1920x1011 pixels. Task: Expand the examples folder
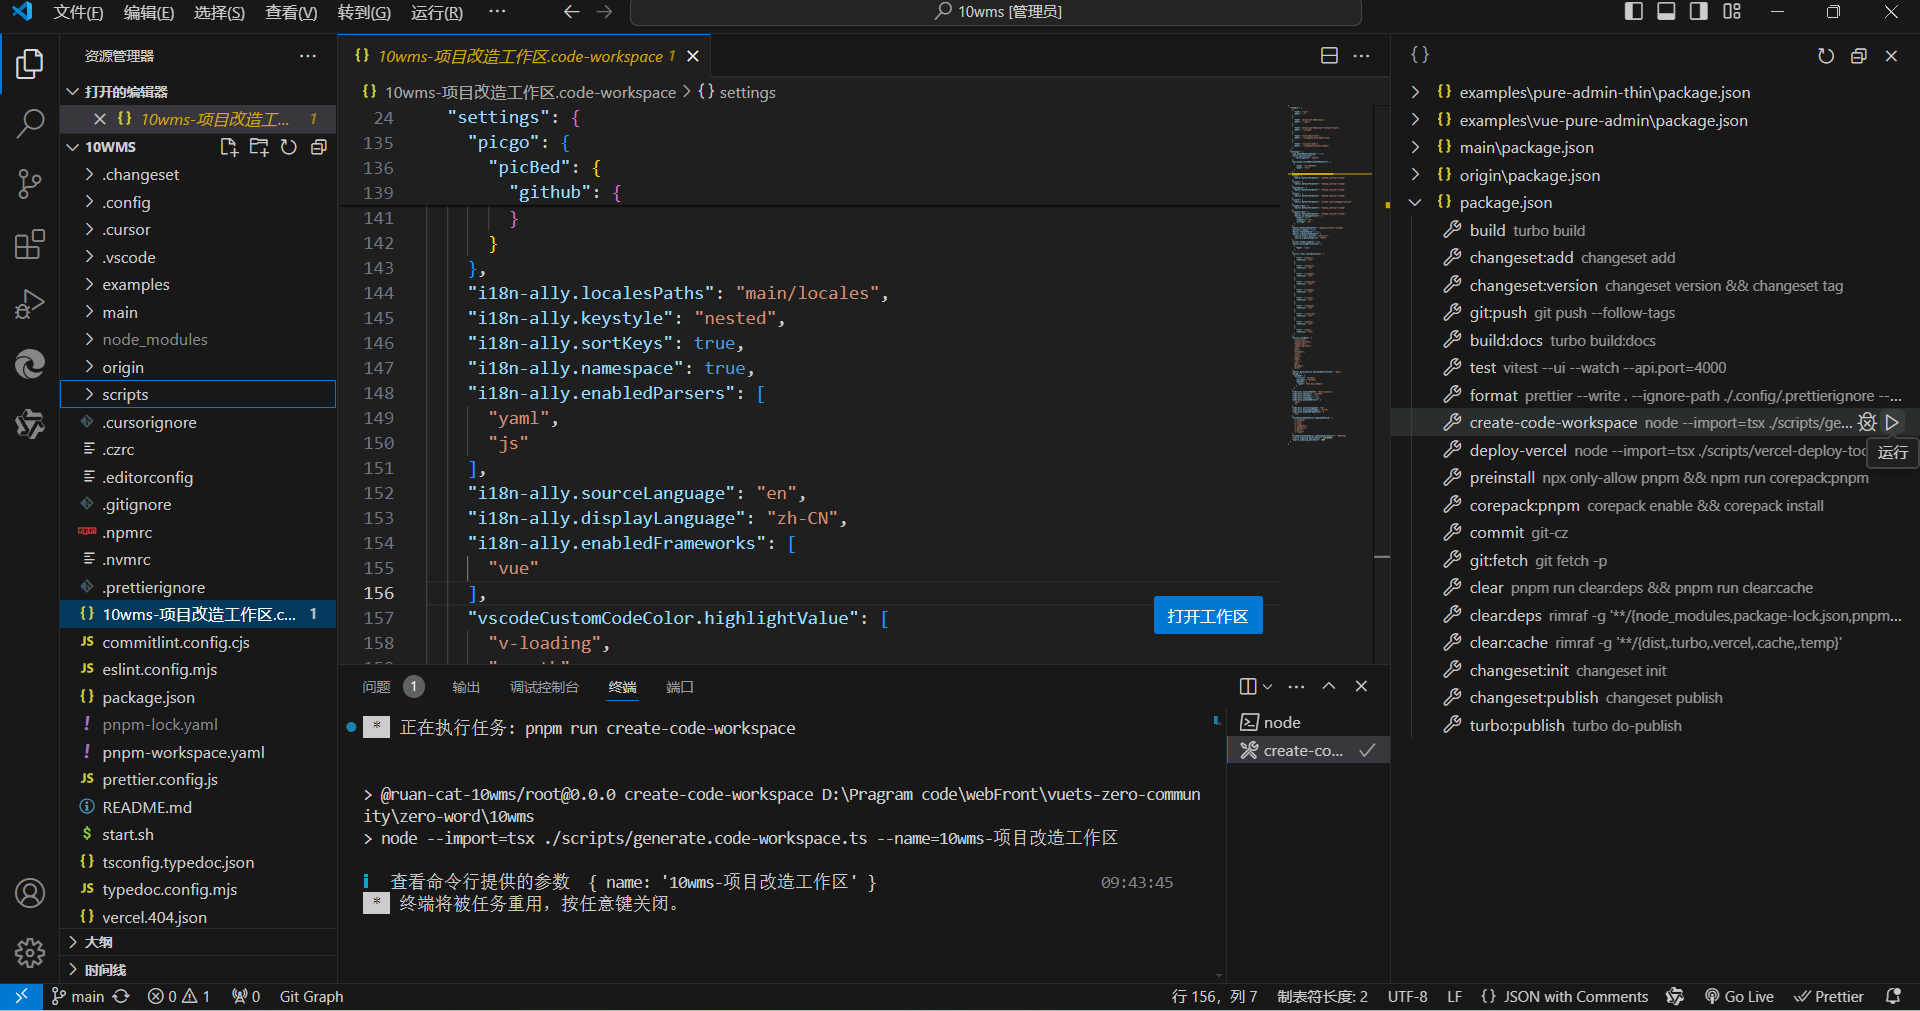tap(198, 284)
